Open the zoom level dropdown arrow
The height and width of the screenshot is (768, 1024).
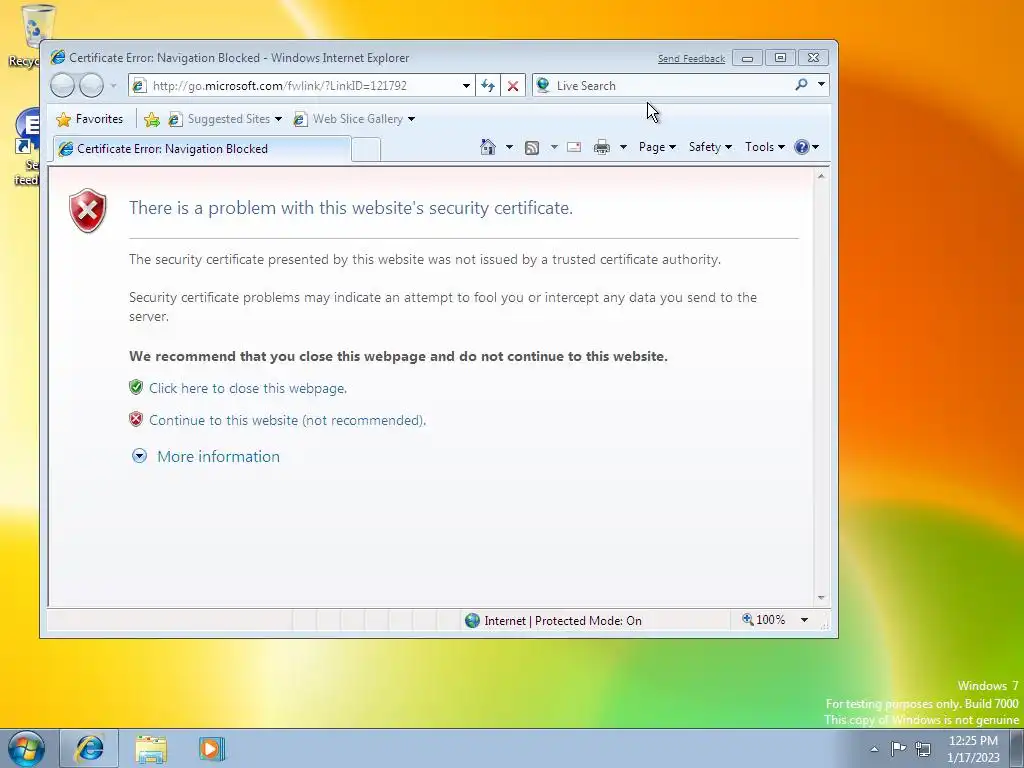tap(805, 620)
